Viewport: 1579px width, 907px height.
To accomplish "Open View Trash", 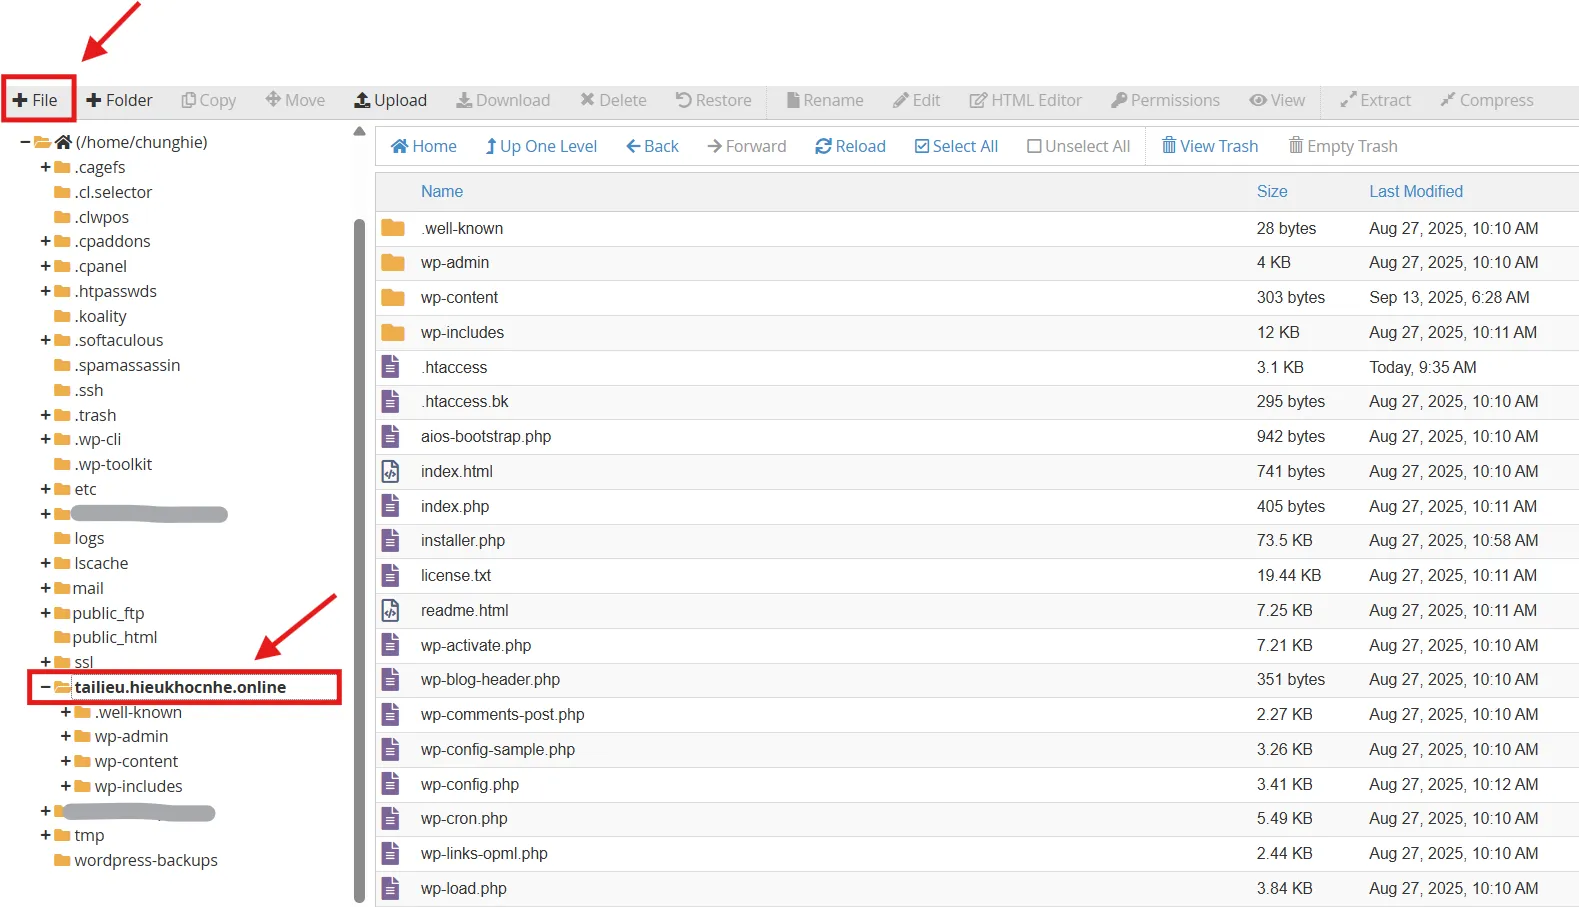I will pos(1209,146).
